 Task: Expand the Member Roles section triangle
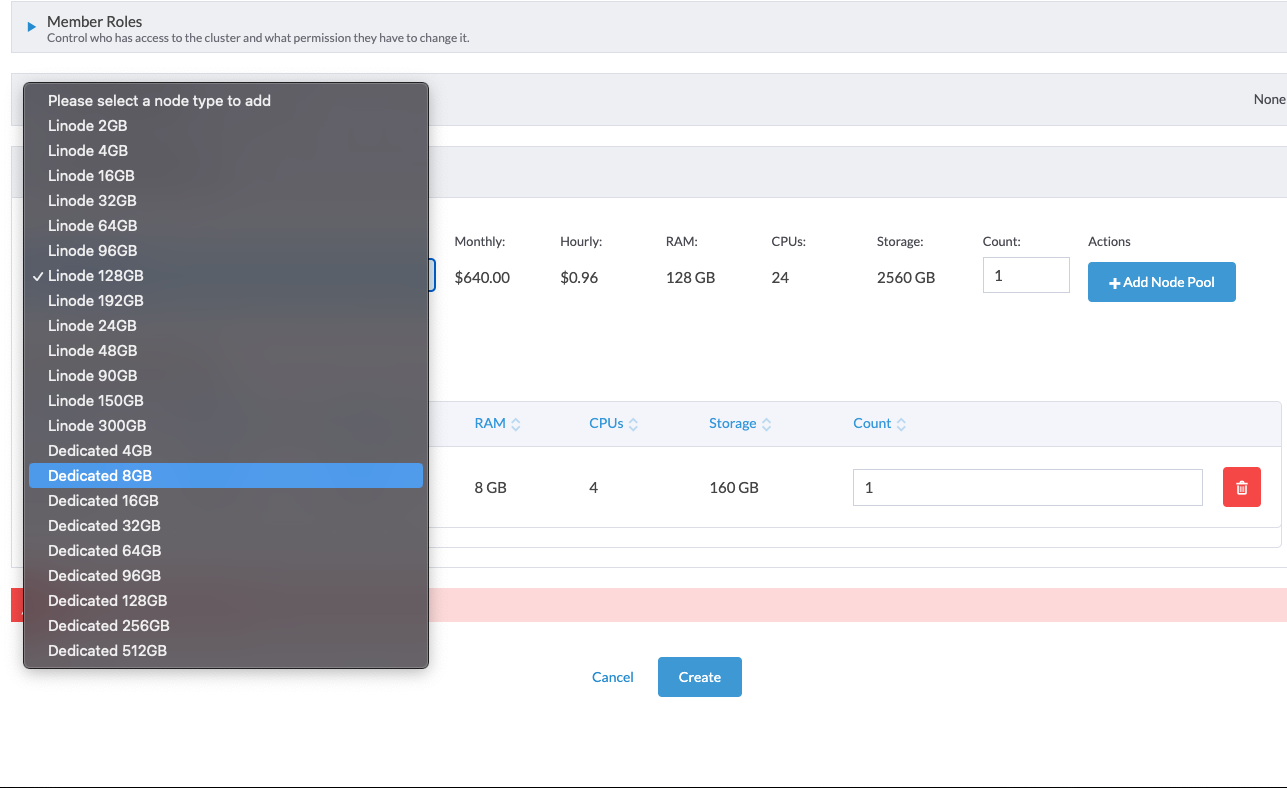tap(32, 27)
